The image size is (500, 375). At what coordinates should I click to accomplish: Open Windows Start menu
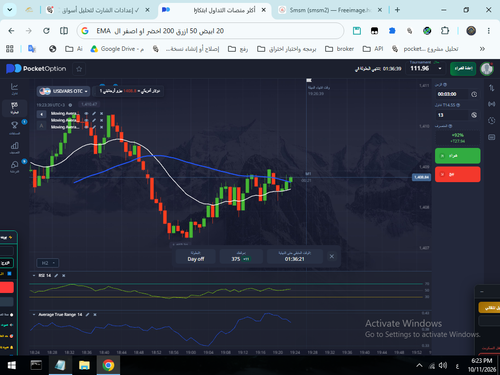[x=11, y=365]
